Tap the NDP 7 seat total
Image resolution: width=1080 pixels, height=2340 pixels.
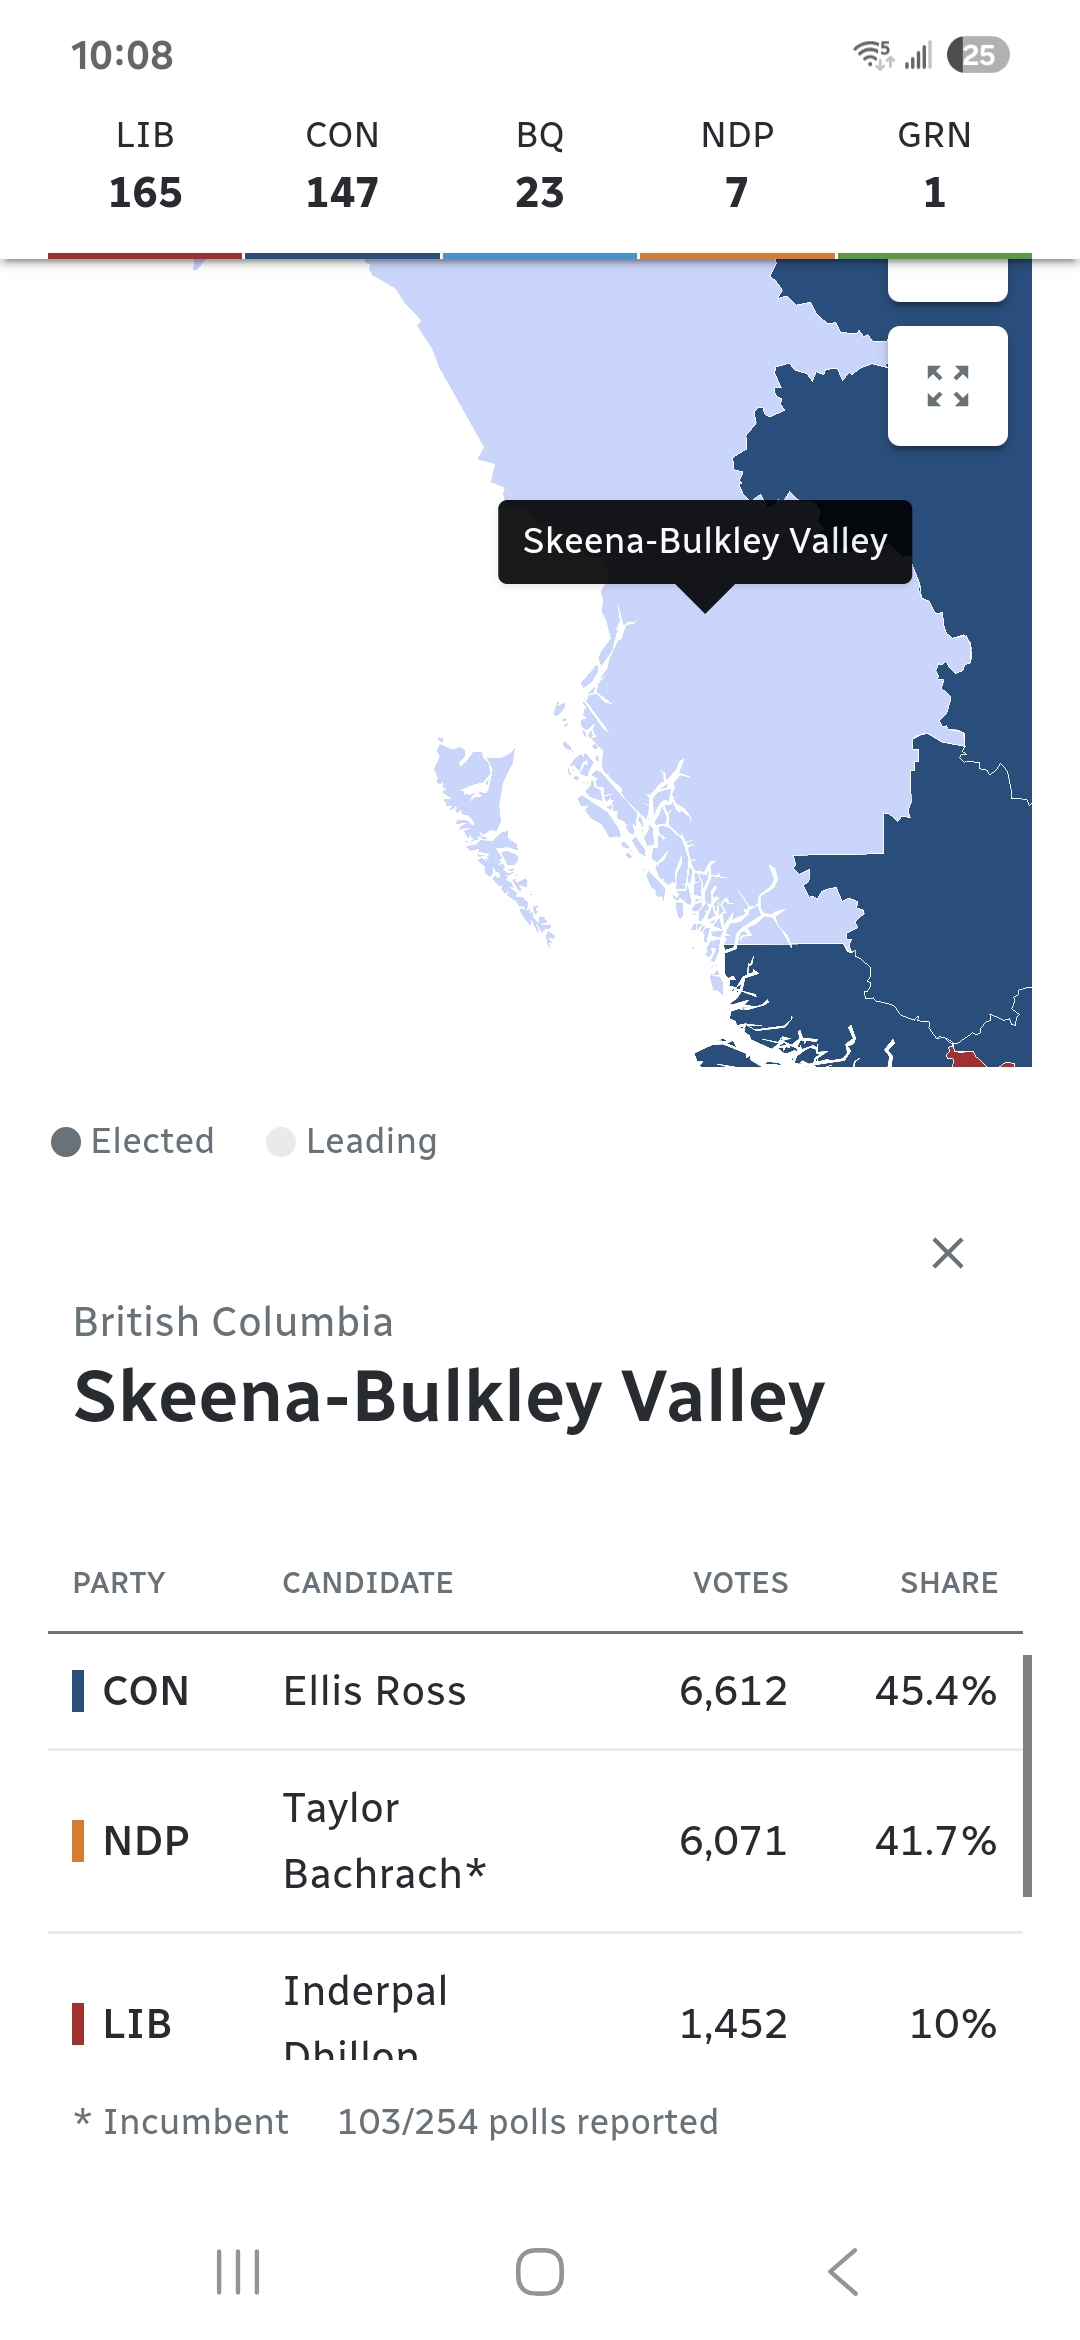[x=737, y=166]
